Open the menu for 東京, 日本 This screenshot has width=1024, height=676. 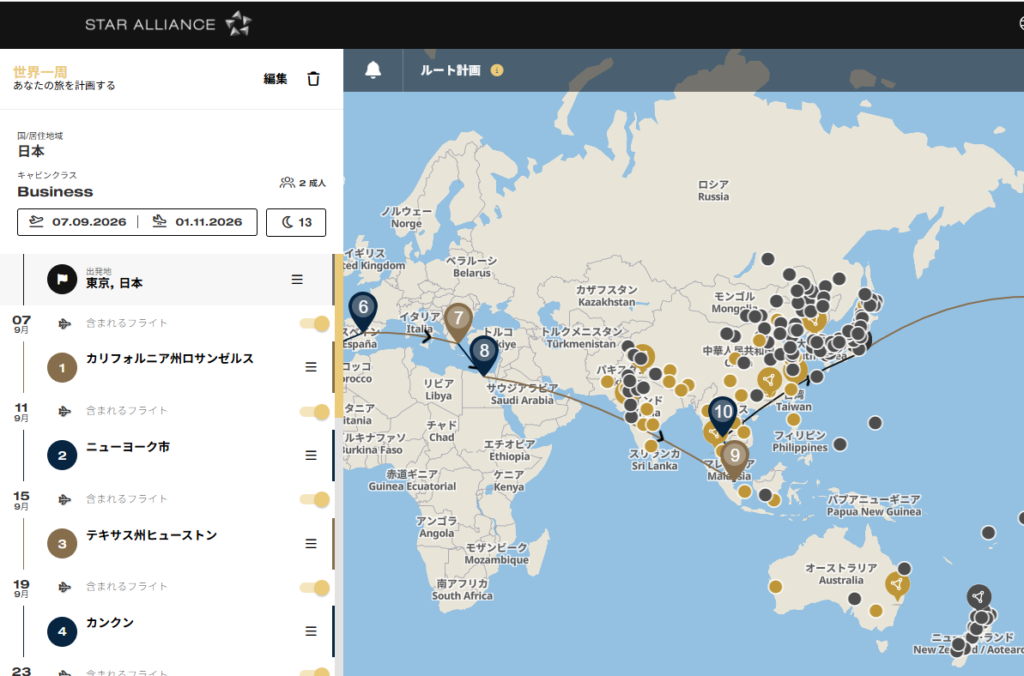[297, 279]
